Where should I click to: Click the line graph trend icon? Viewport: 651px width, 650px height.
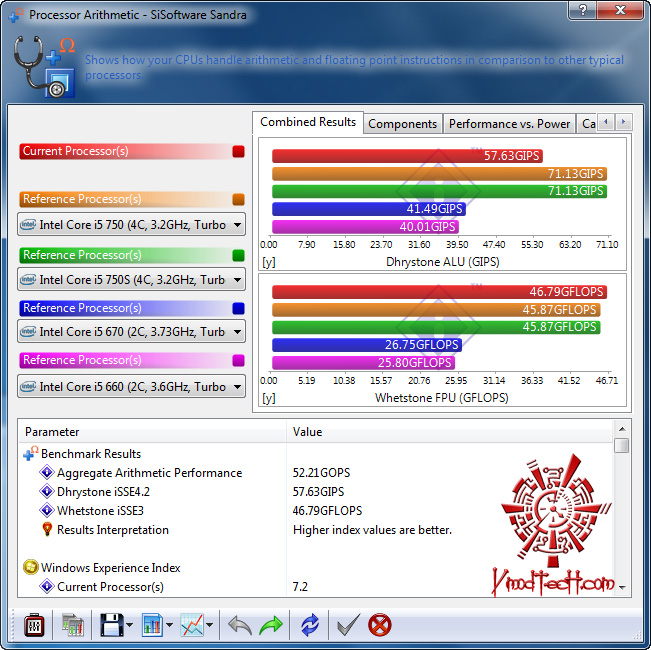(x=192, y=625)
